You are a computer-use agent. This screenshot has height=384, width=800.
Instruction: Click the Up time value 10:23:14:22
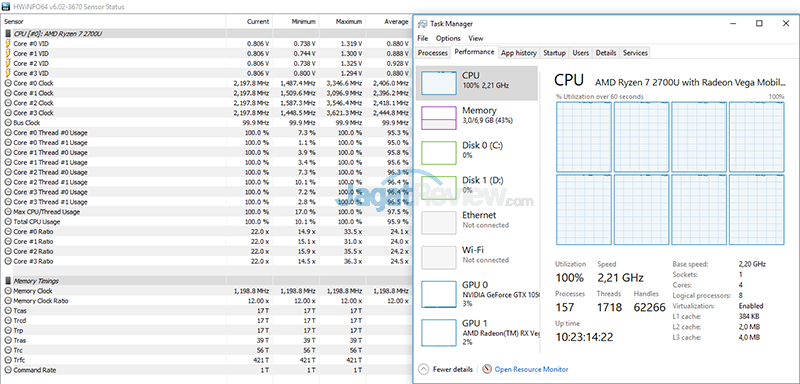click(584, 337)
